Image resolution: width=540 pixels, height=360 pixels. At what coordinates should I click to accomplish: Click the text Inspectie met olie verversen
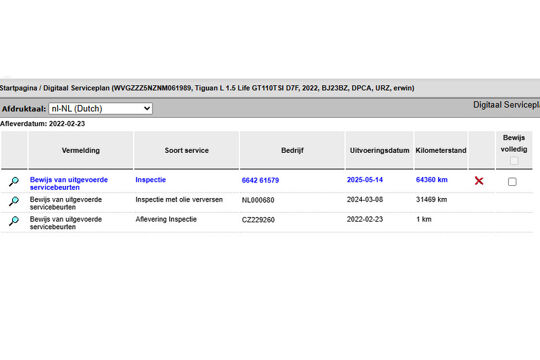point(179,199)
